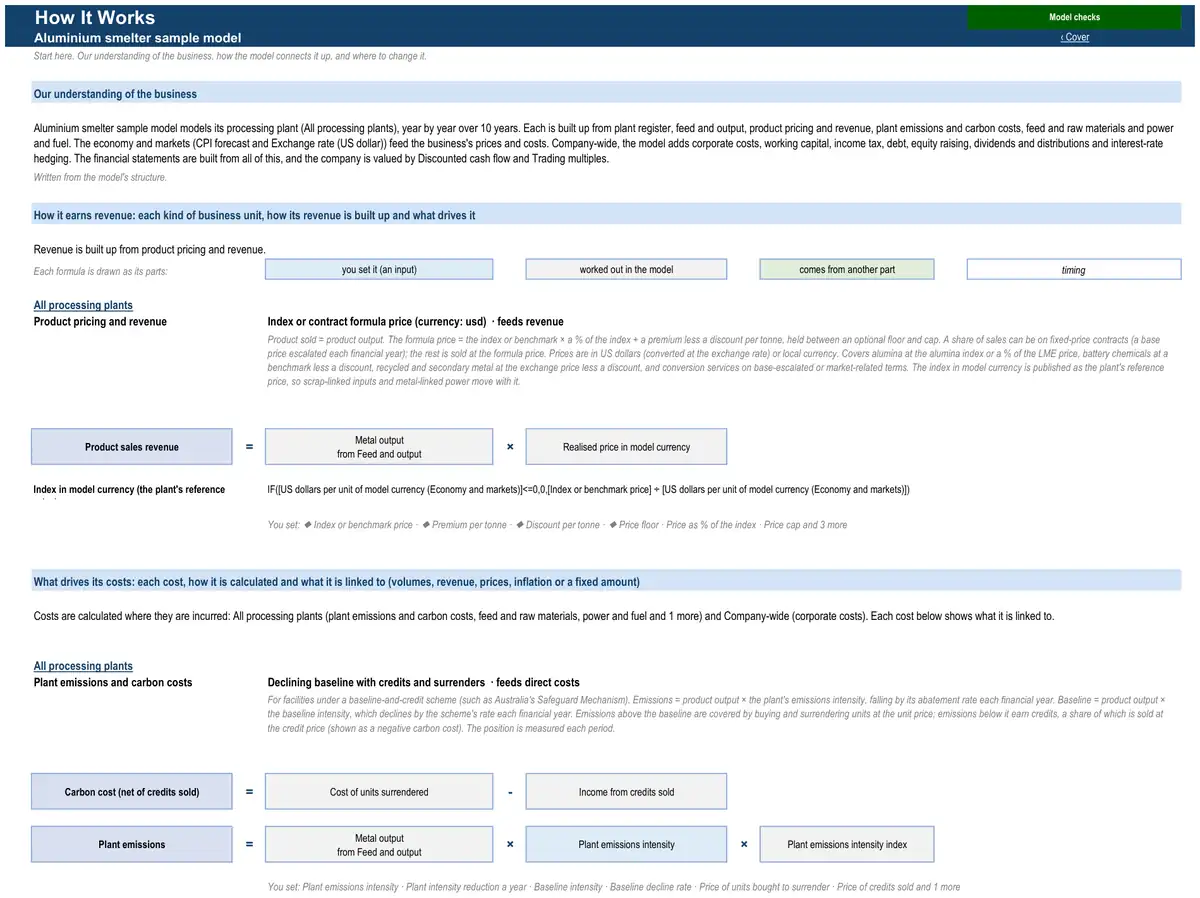Screen dimensions: 1200x898
Task: Click the 'What drives its costs' section heading
Action: 337,582
